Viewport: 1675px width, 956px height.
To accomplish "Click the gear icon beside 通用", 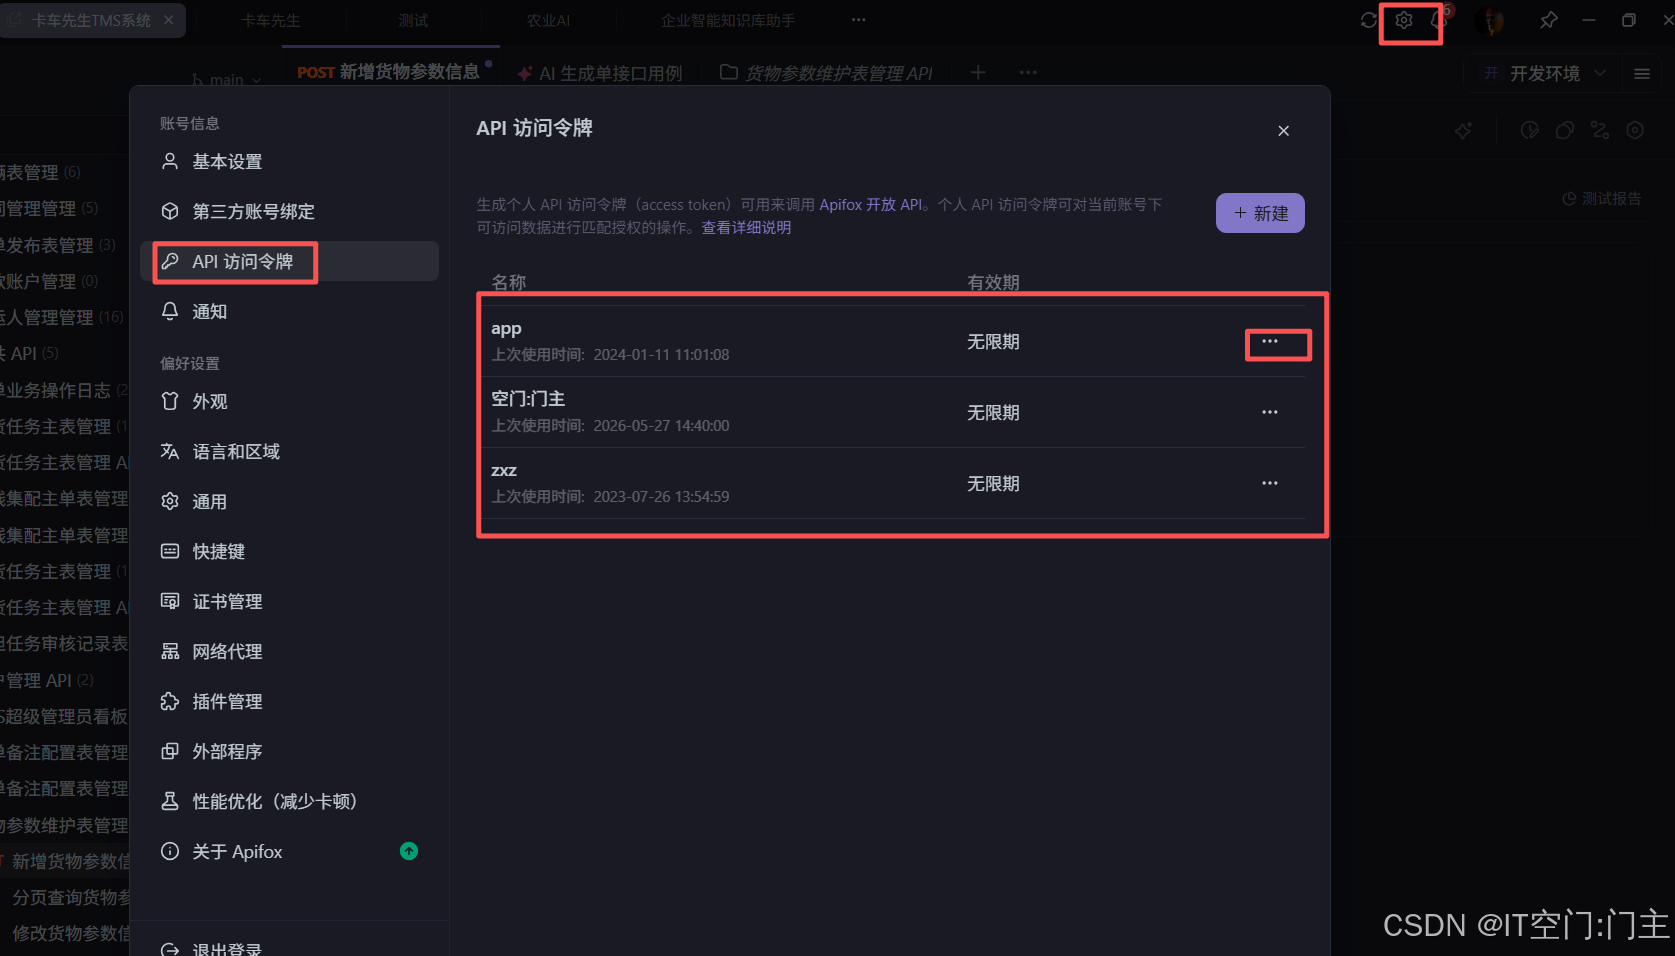I will 170,501.
